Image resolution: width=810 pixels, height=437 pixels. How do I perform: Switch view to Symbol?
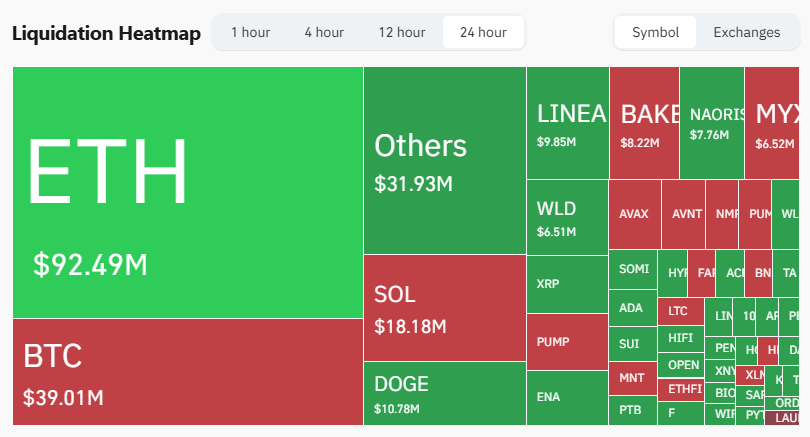[656, 32]
